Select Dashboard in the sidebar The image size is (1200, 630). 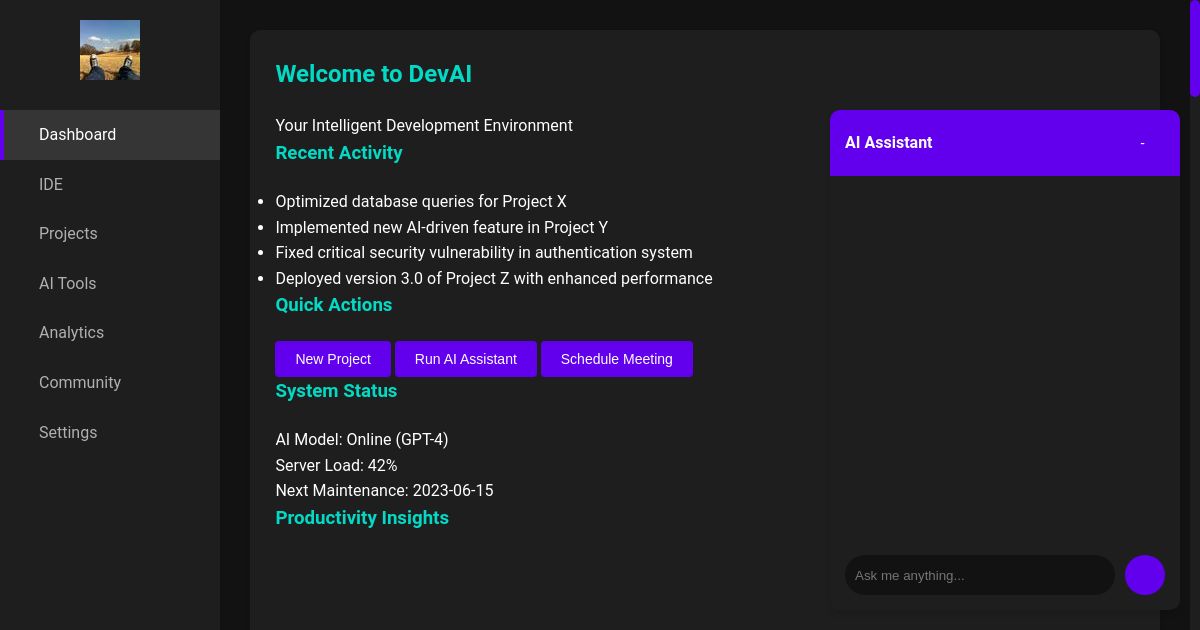click(x=77, y=134)
